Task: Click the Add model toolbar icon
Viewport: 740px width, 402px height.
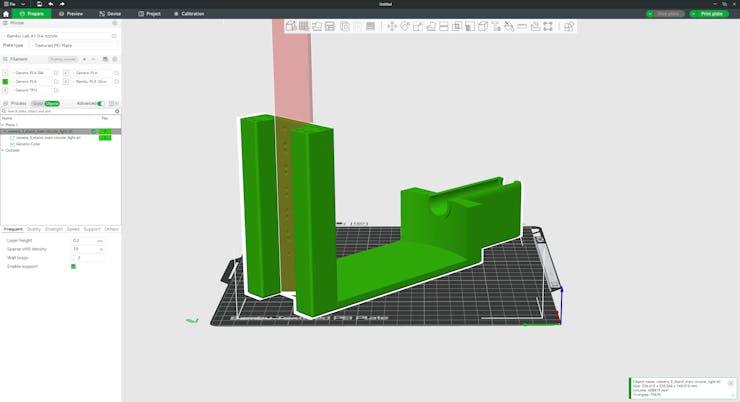Action: (x=291, y=26)
